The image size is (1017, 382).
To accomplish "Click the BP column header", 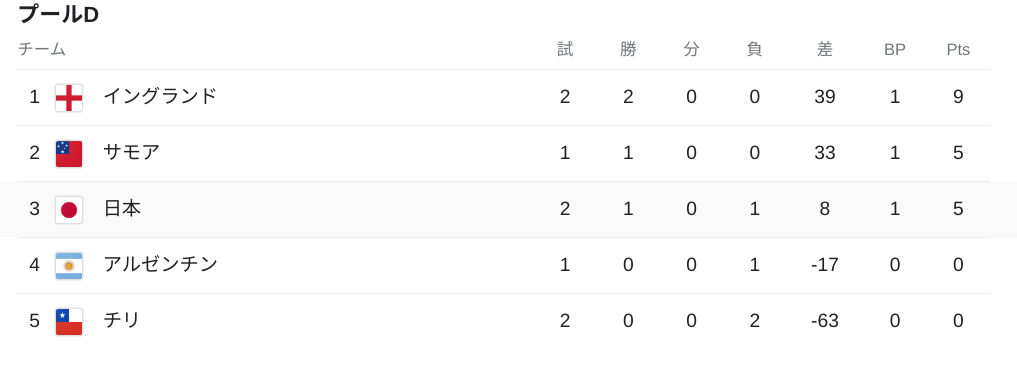I will [894, 49].
